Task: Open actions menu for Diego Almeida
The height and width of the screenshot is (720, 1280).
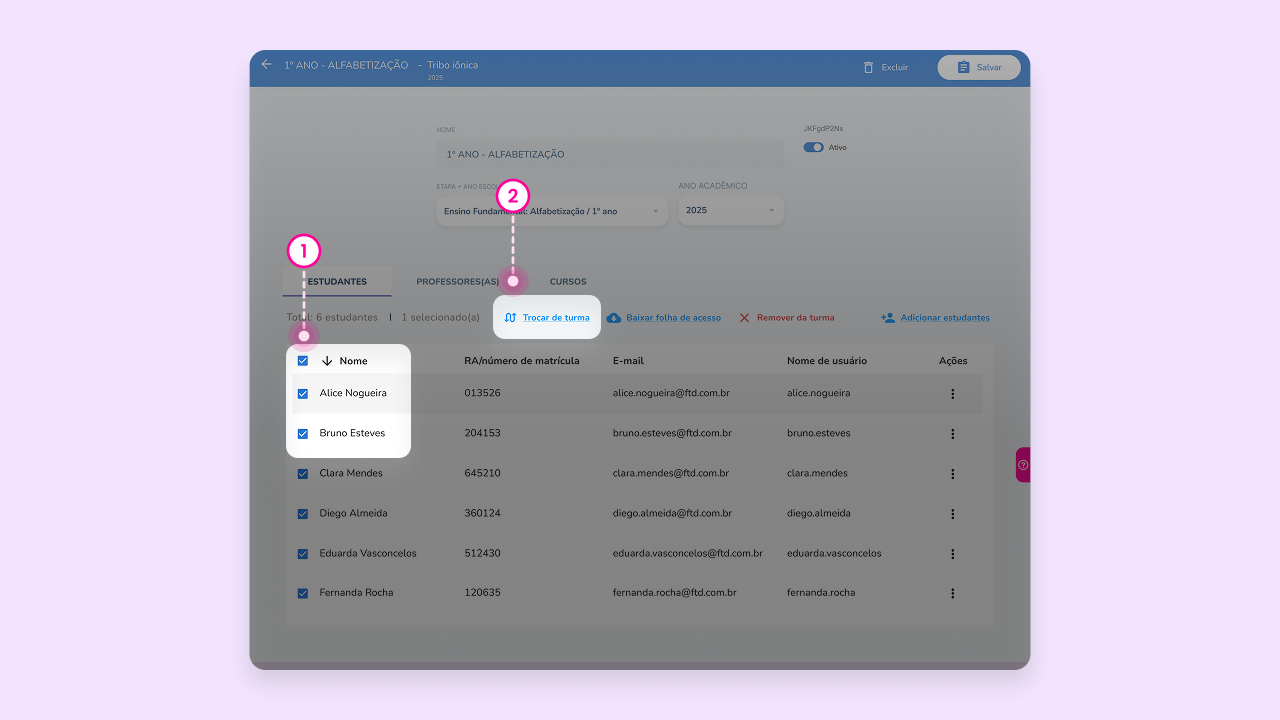Action: (x=952, y=514)
